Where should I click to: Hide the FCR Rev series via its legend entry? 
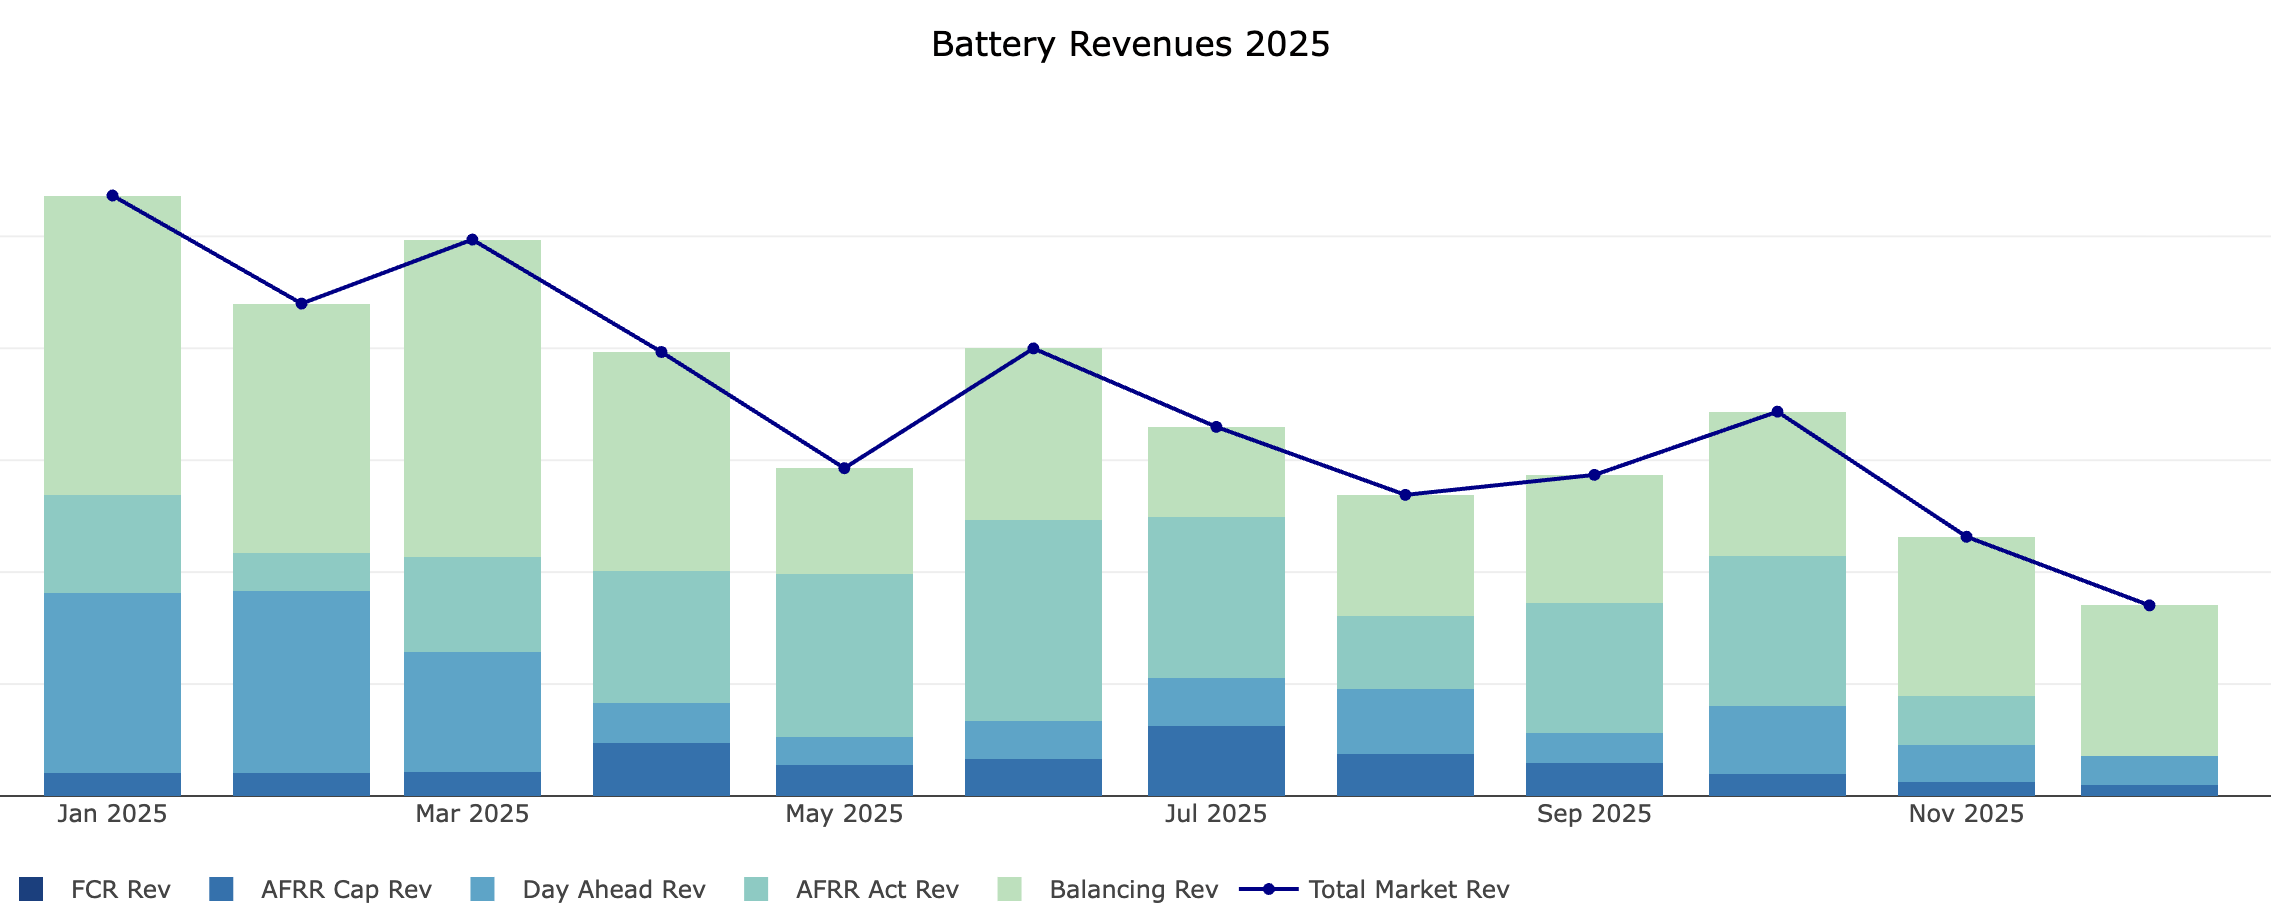120,889
